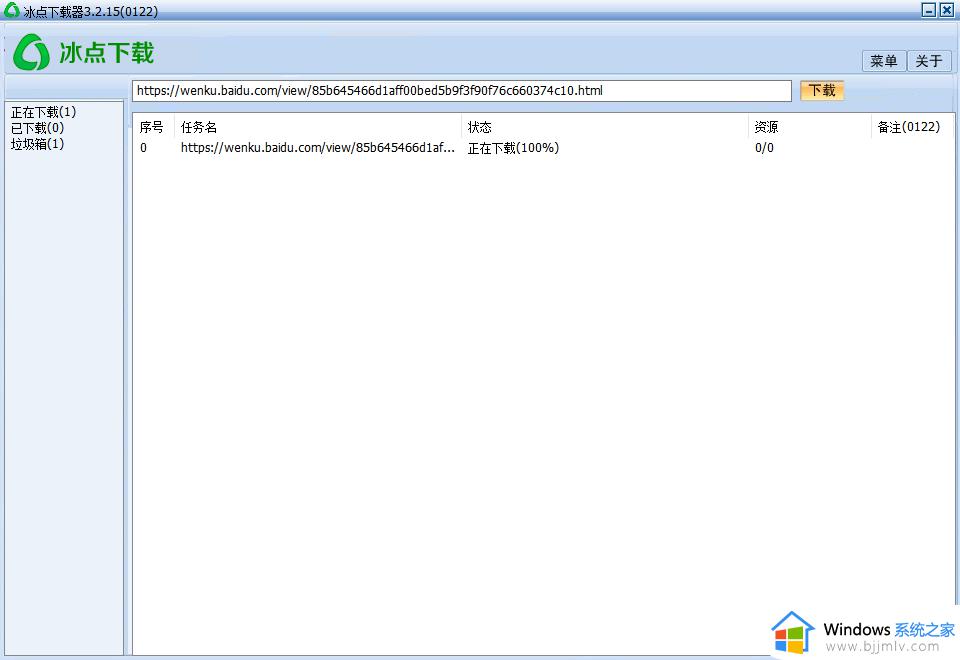Click the row number 0 cell

pos(143,148)
